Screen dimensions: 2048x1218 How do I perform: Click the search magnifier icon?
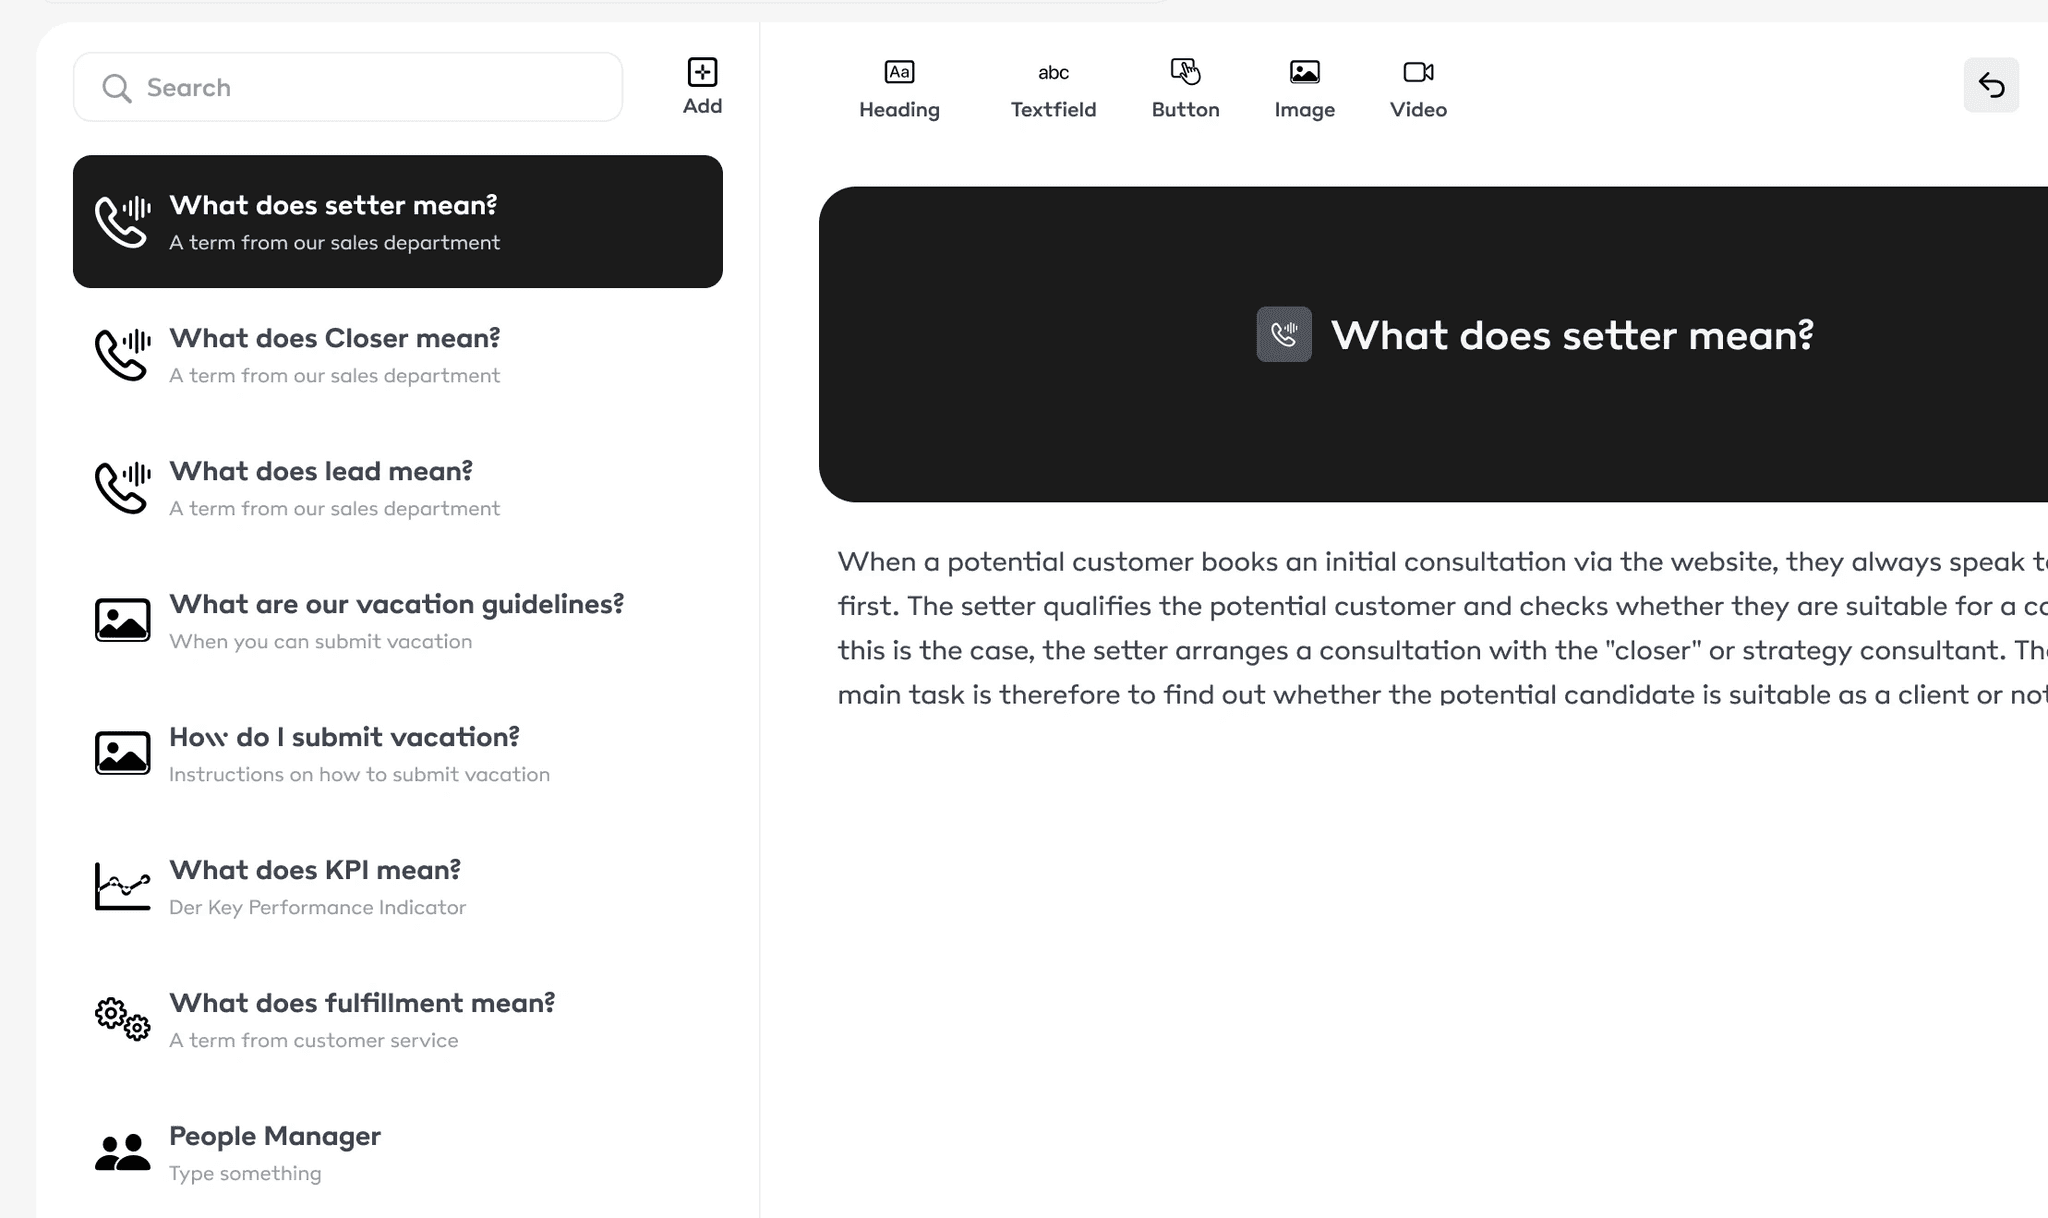[x=117, y=88]
